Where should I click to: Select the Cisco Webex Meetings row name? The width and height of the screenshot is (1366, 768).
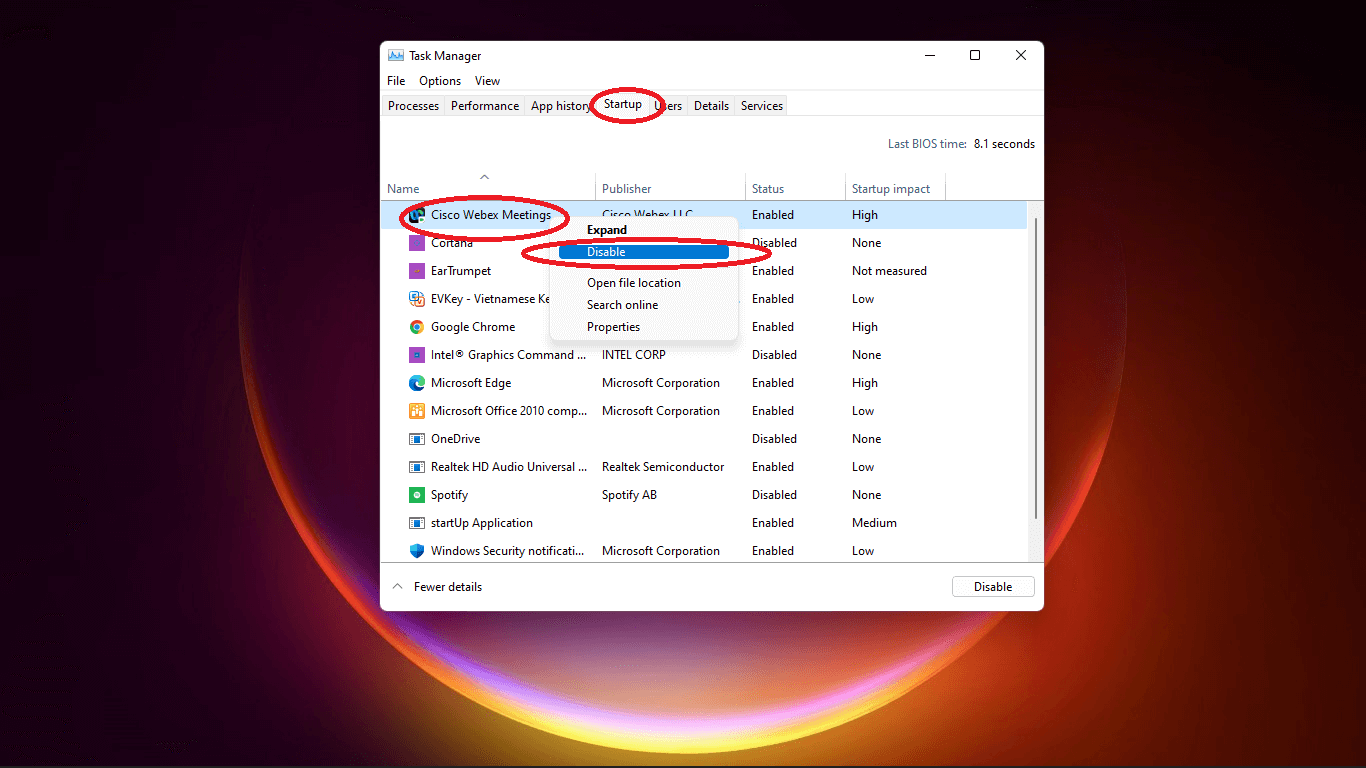point(491,215)
